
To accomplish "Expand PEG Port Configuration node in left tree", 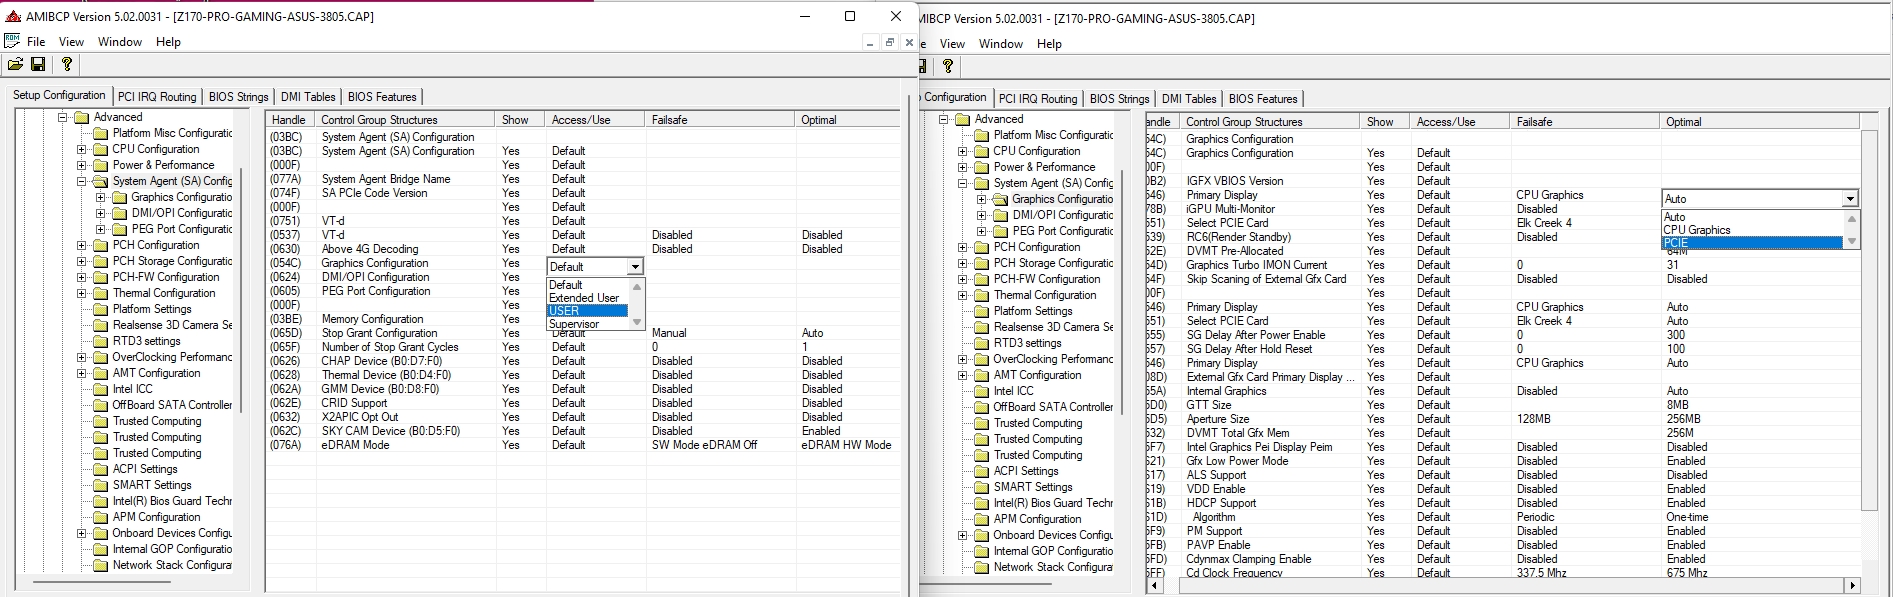I will tap(100, 229).
